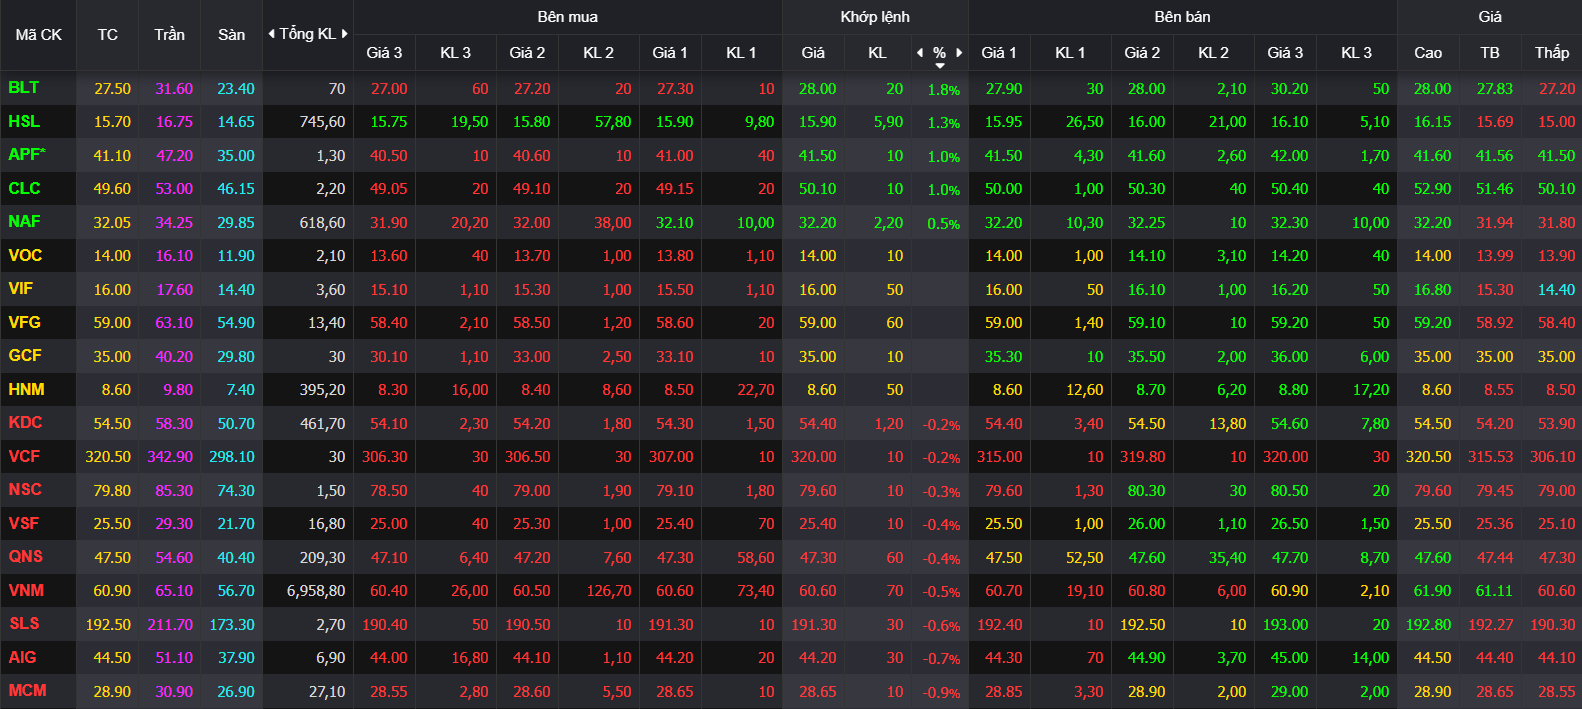This screenshot has height=709, width=1582.
Task: Select the NSC ticker
Action: (25, 490)
